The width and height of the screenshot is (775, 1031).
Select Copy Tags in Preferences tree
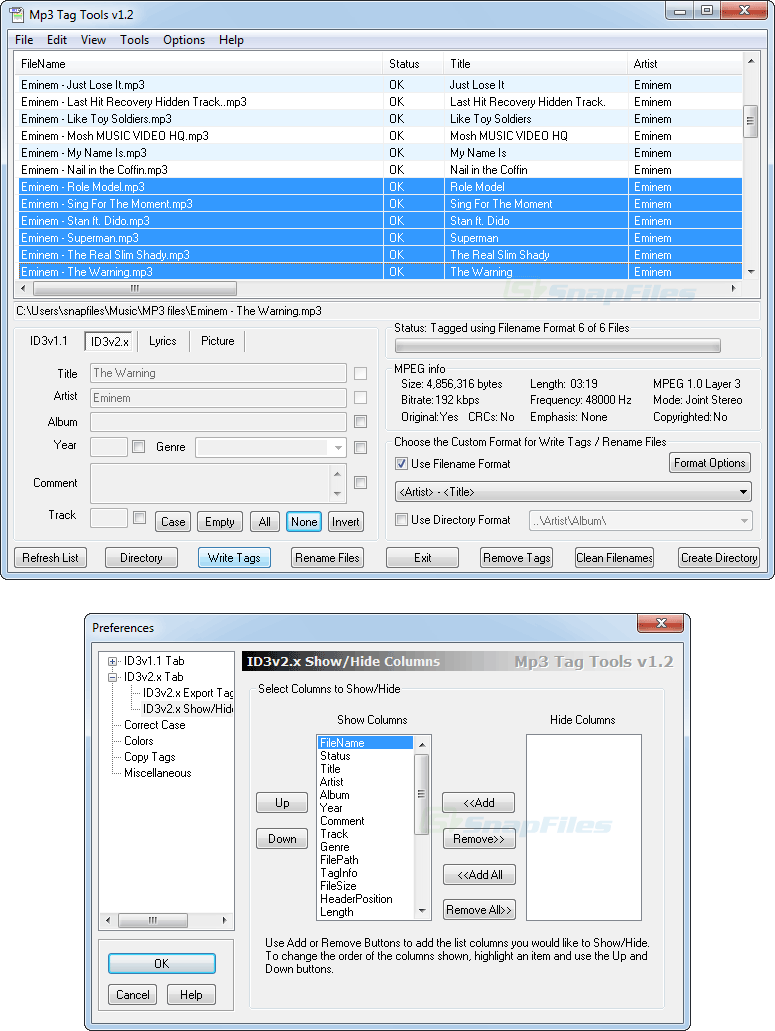[150, 757]
